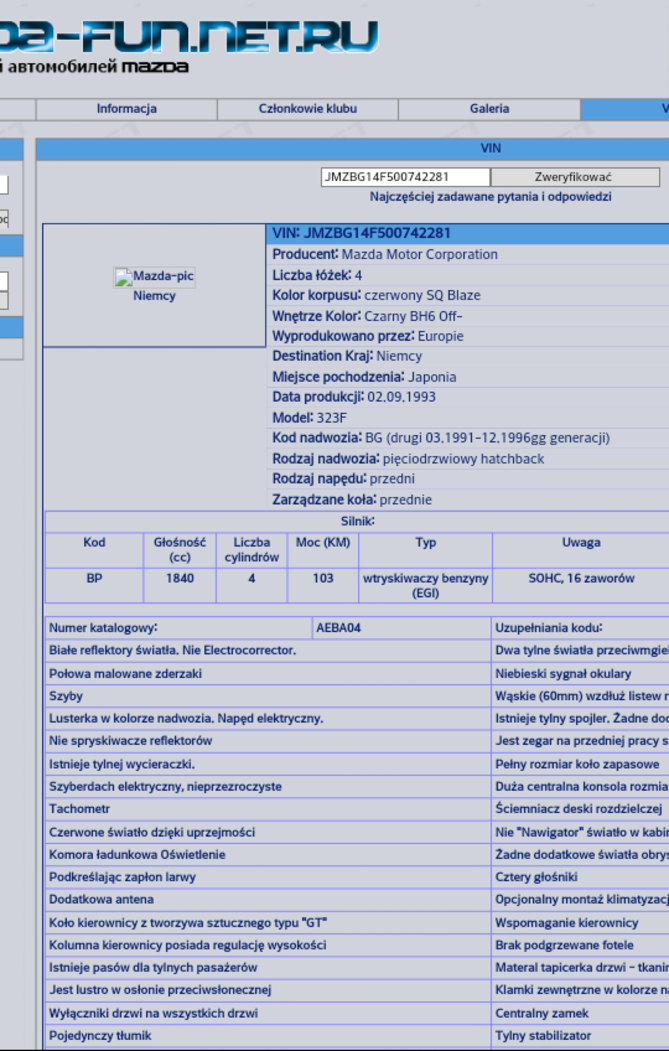Click 'Dodatkowa antena' row
This screenshot has height=1051, width=669.
[268, 900]
